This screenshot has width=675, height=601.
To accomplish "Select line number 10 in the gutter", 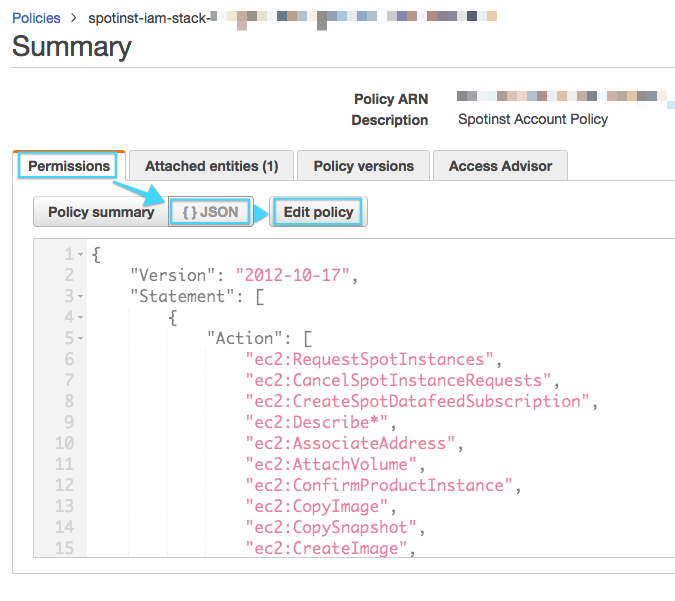I will click(x=64, y=444).
